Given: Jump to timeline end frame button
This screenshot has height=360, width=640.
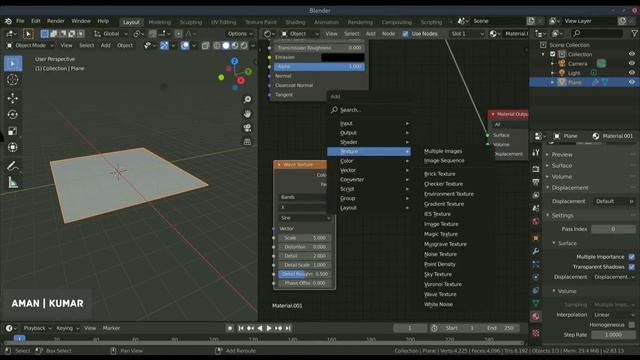Looking at the screenshot, I should tap(288, 328).
